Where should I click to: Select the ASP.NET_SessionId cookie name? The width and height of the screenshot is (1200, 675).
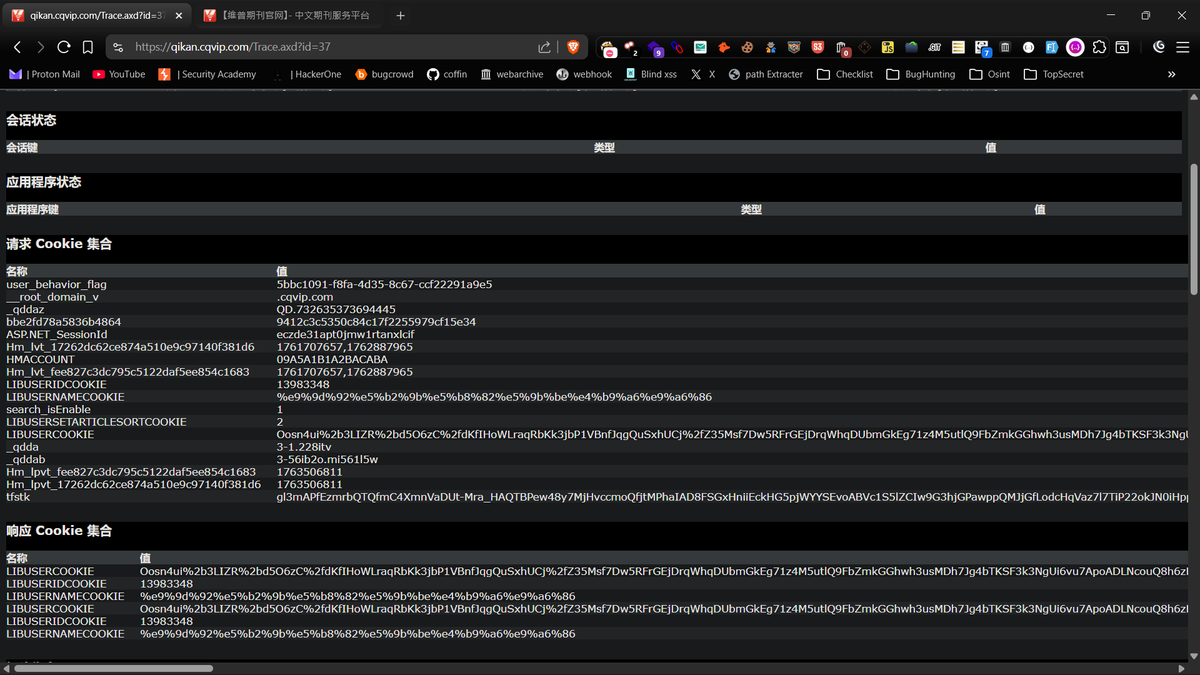point(57,334)
